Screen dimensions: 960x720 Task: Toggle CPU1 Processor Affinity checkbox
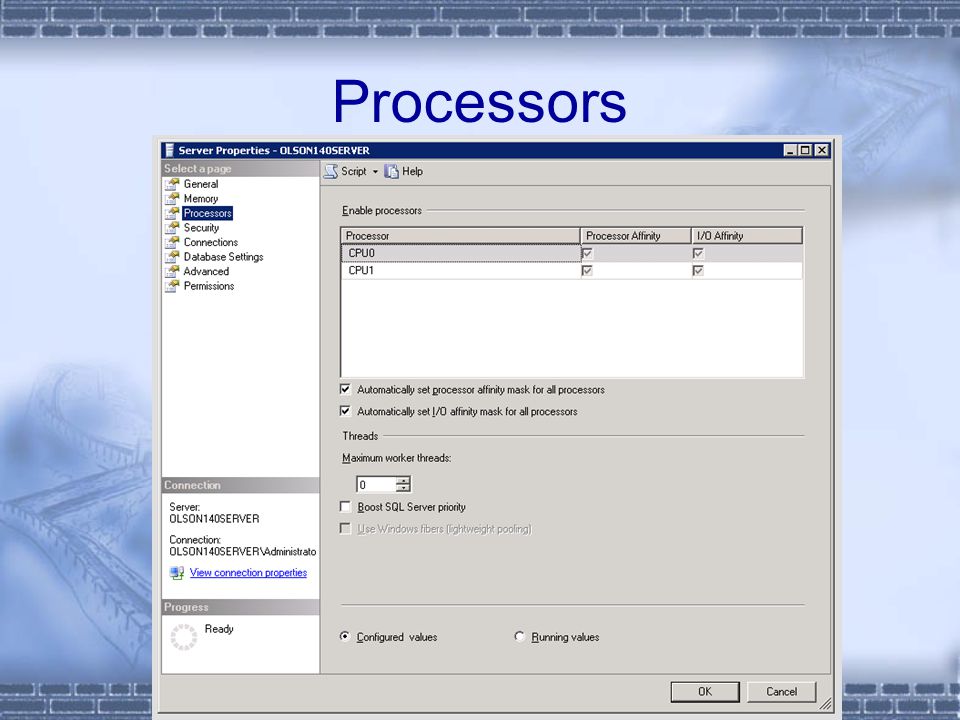pos(587,271)
